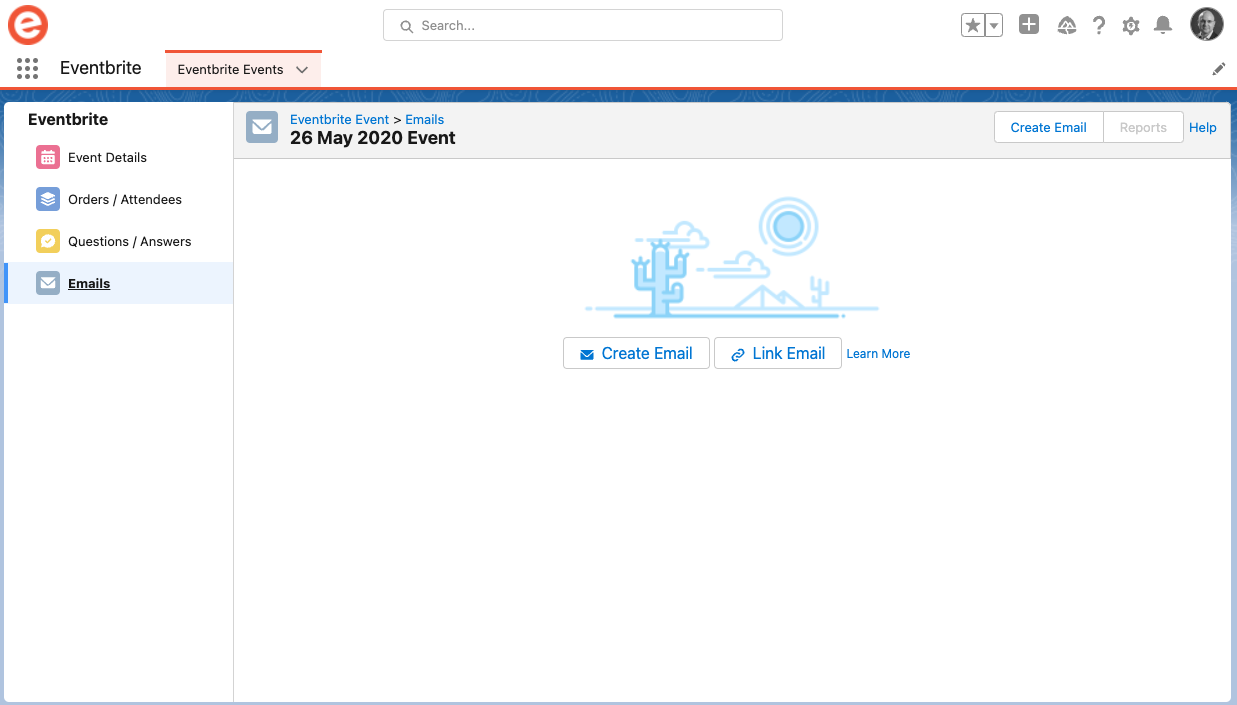
Task: Click the Questions / Answers icon
Action: coord(48,241)
